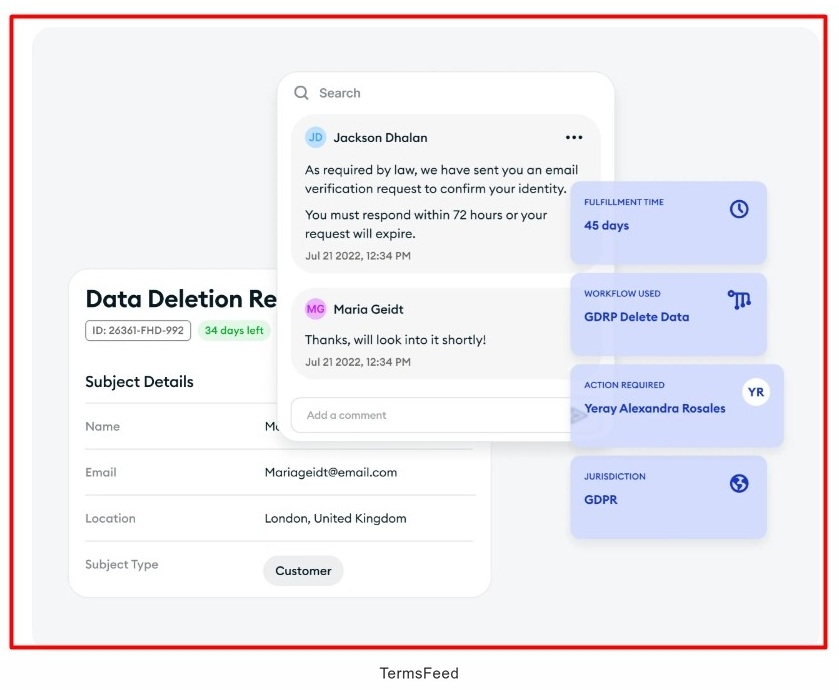Screen dimensions: 839x690
Task: Click the 34 days left badge
Action: [234, 331]
